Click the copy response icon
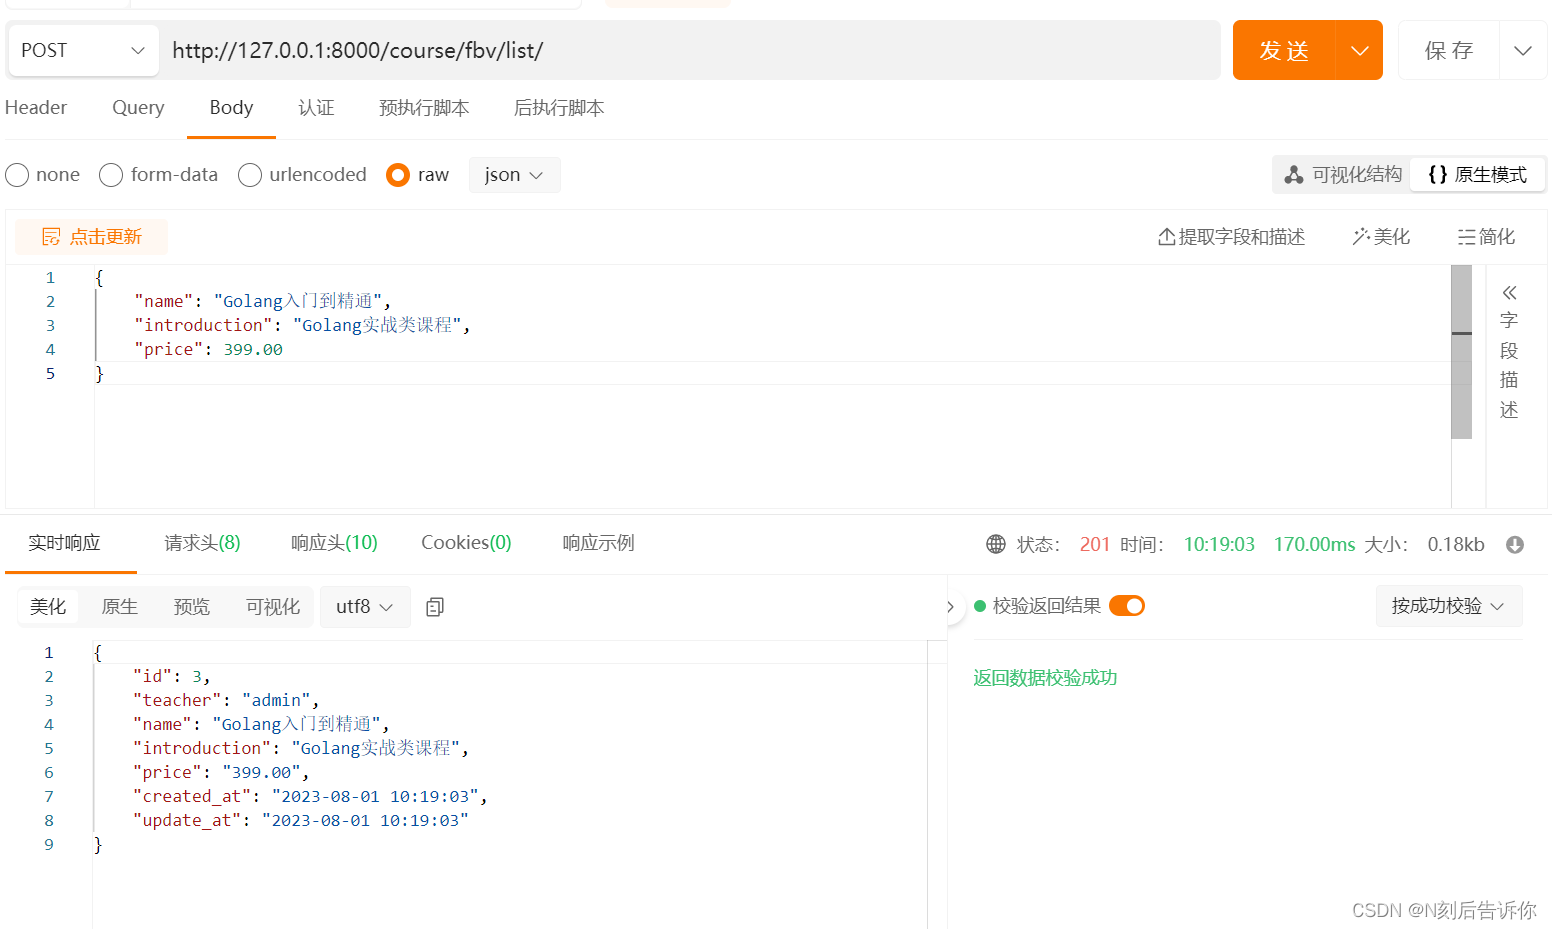1552x929 pixels. coord(435,607)
